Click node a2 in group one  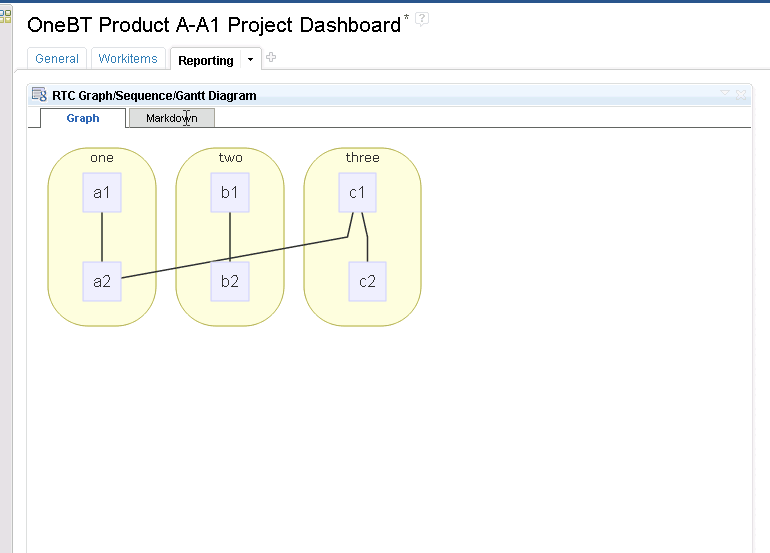pyautogui.click(x=102, y=281)
